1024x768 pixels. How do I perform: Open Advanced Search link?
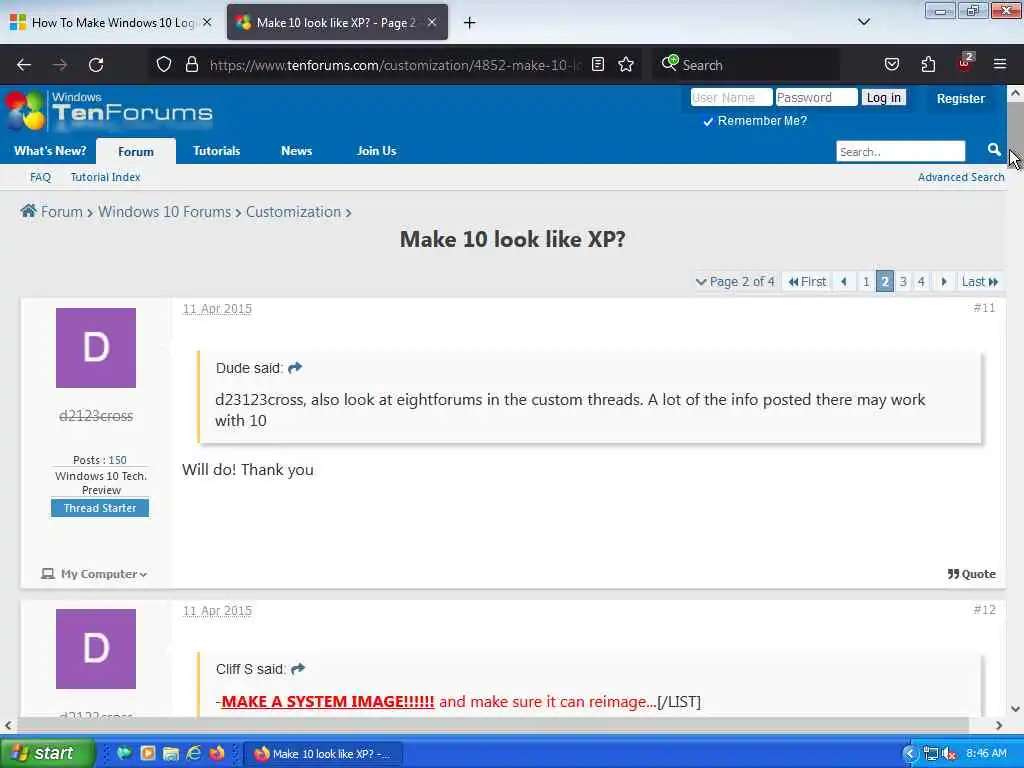coord(961,177)
